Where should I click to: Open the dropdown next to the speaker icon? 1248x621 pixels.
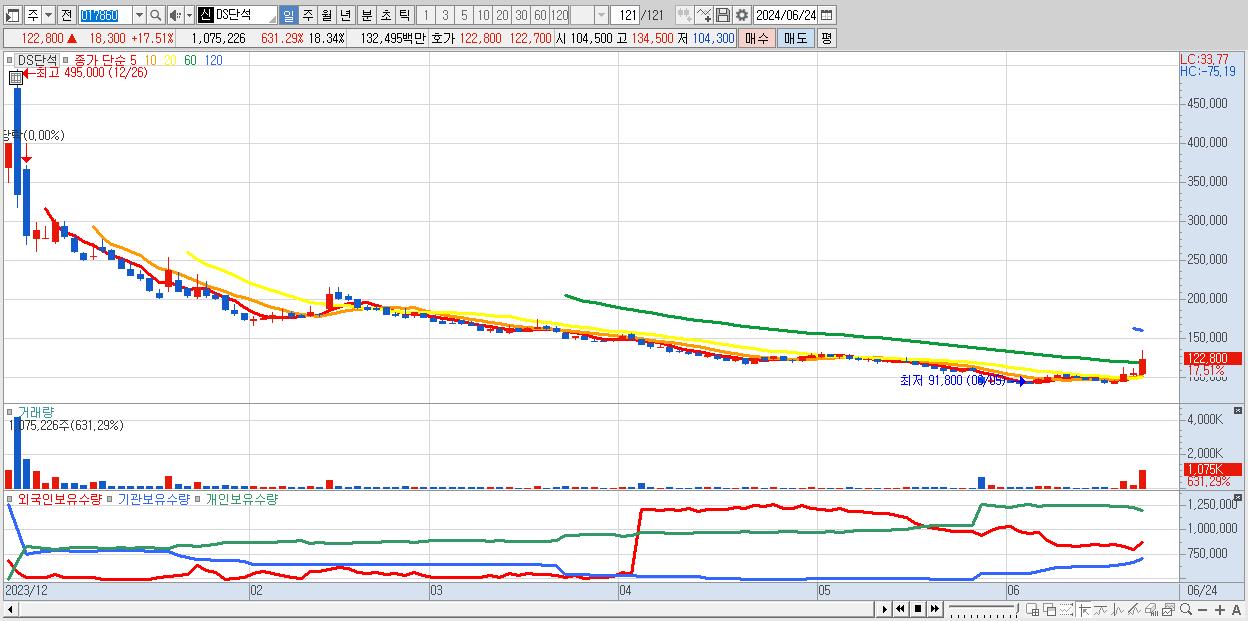tap(189, 15)
